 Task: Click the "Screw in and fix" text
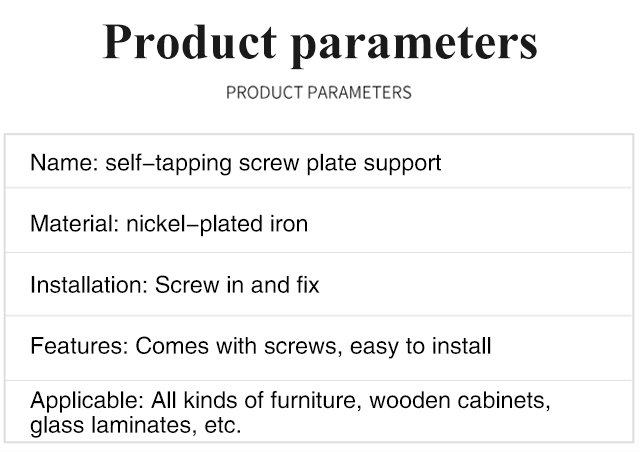[x=237, y=285]
